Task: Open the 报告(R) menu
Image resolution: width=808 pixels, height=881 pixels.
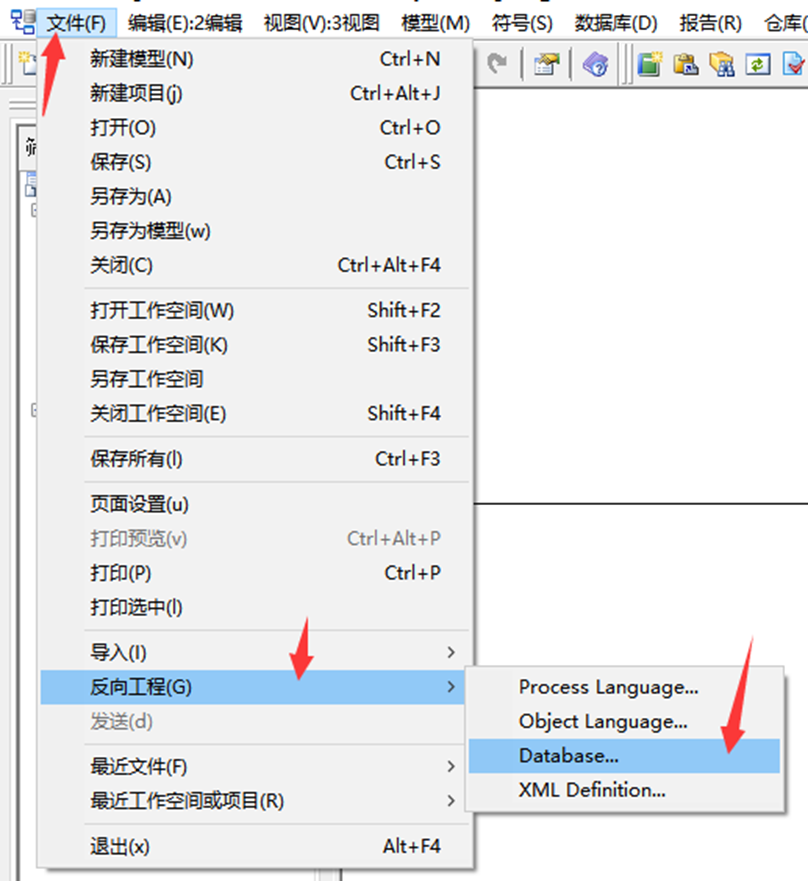Action: [710, 23]
